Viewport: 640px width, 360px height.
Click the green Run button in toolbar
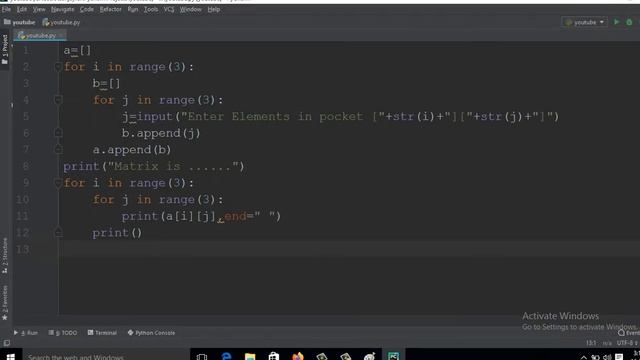pos(617,22)
